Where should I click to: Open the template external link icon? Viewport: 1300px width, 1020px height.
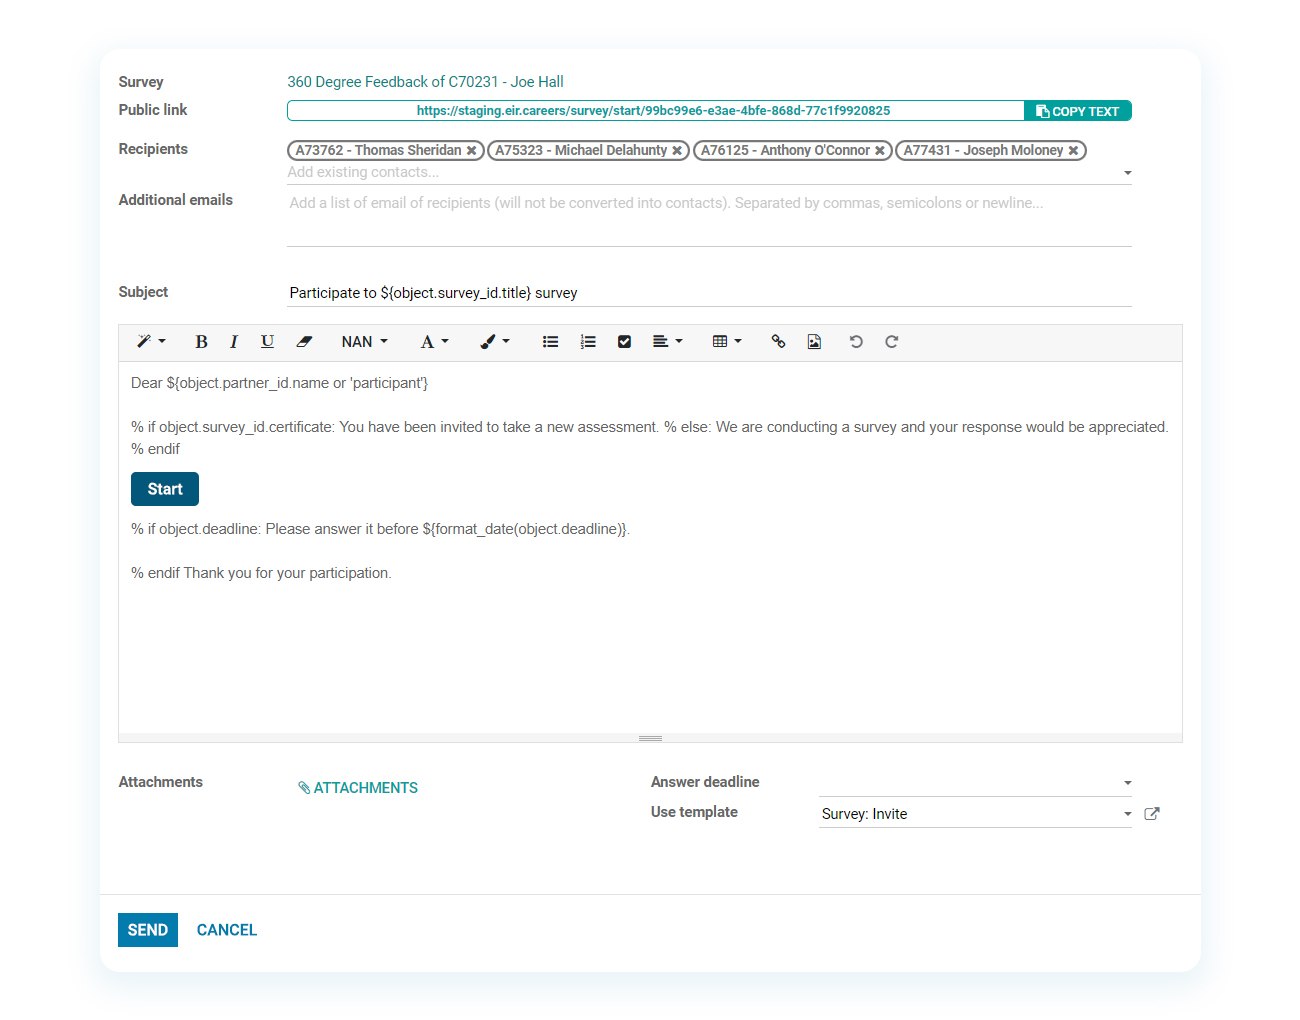[1152, 814]
